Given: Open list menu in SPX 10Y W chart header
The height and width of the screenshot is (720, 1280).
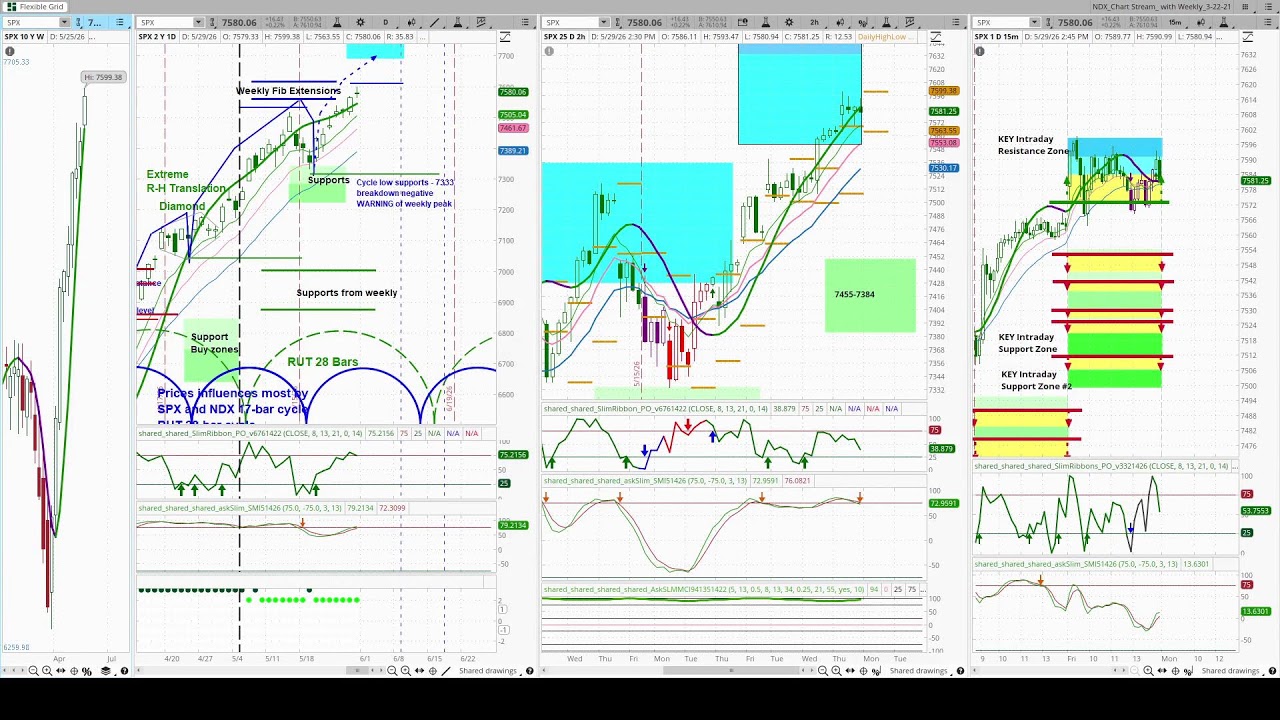Looking at the screenshot, I should tap(119, 22).
